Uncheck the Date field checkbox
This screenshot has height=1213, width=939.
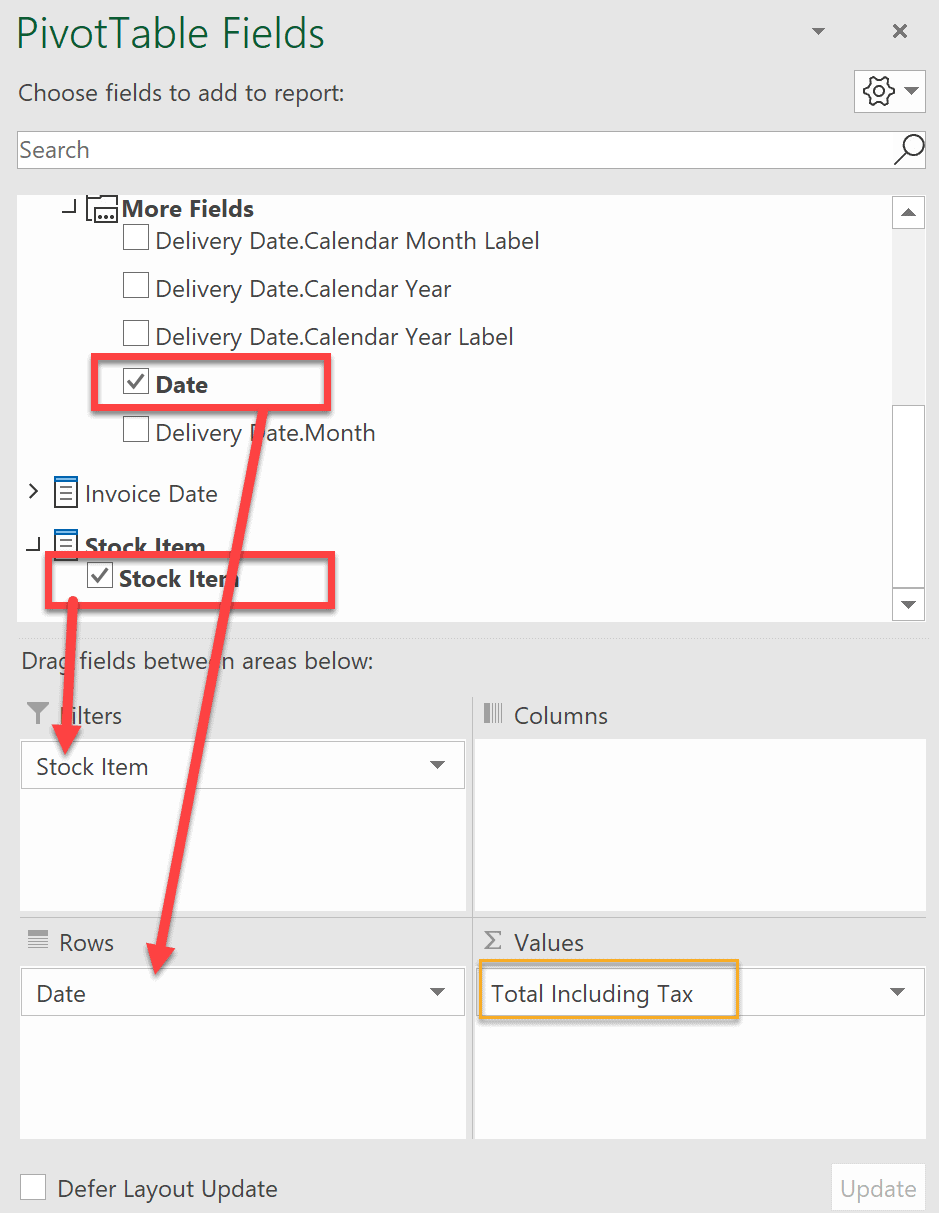136,382
